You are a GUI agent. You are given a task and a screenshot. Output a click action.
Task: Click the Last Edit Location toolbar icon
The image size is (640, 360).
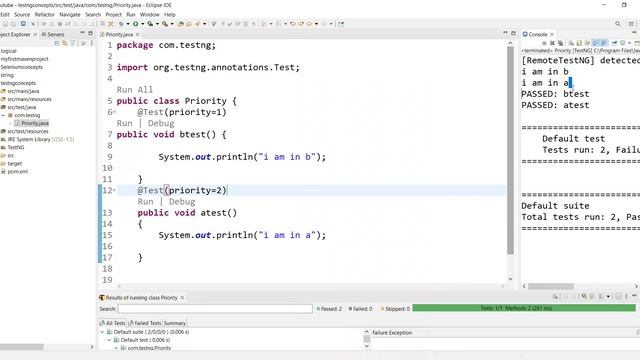[293, 24]
